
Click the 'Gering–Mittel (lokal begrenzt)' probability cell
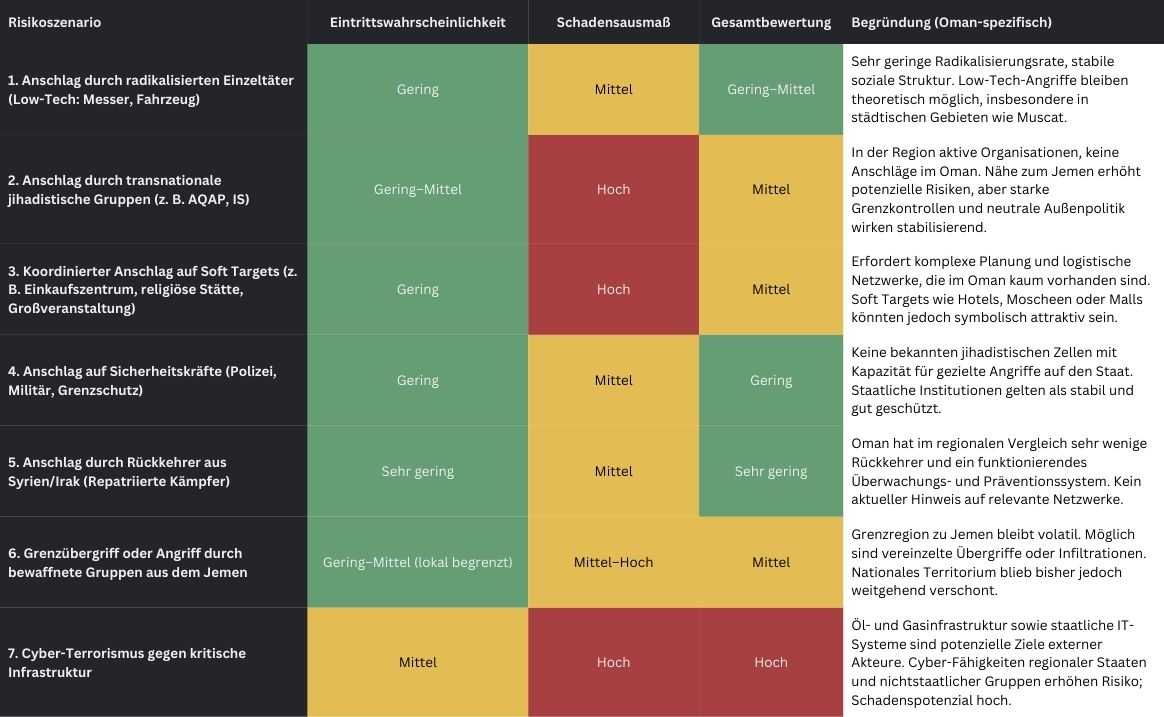pos(417,562)
